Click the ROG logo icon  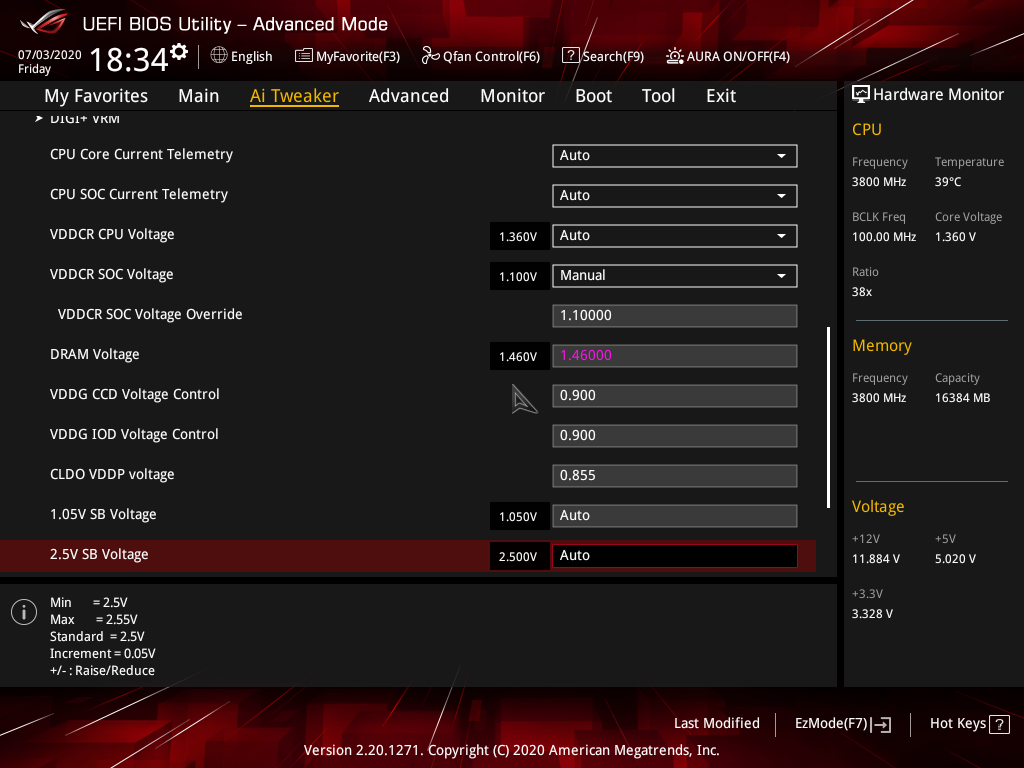click(44, 22)
